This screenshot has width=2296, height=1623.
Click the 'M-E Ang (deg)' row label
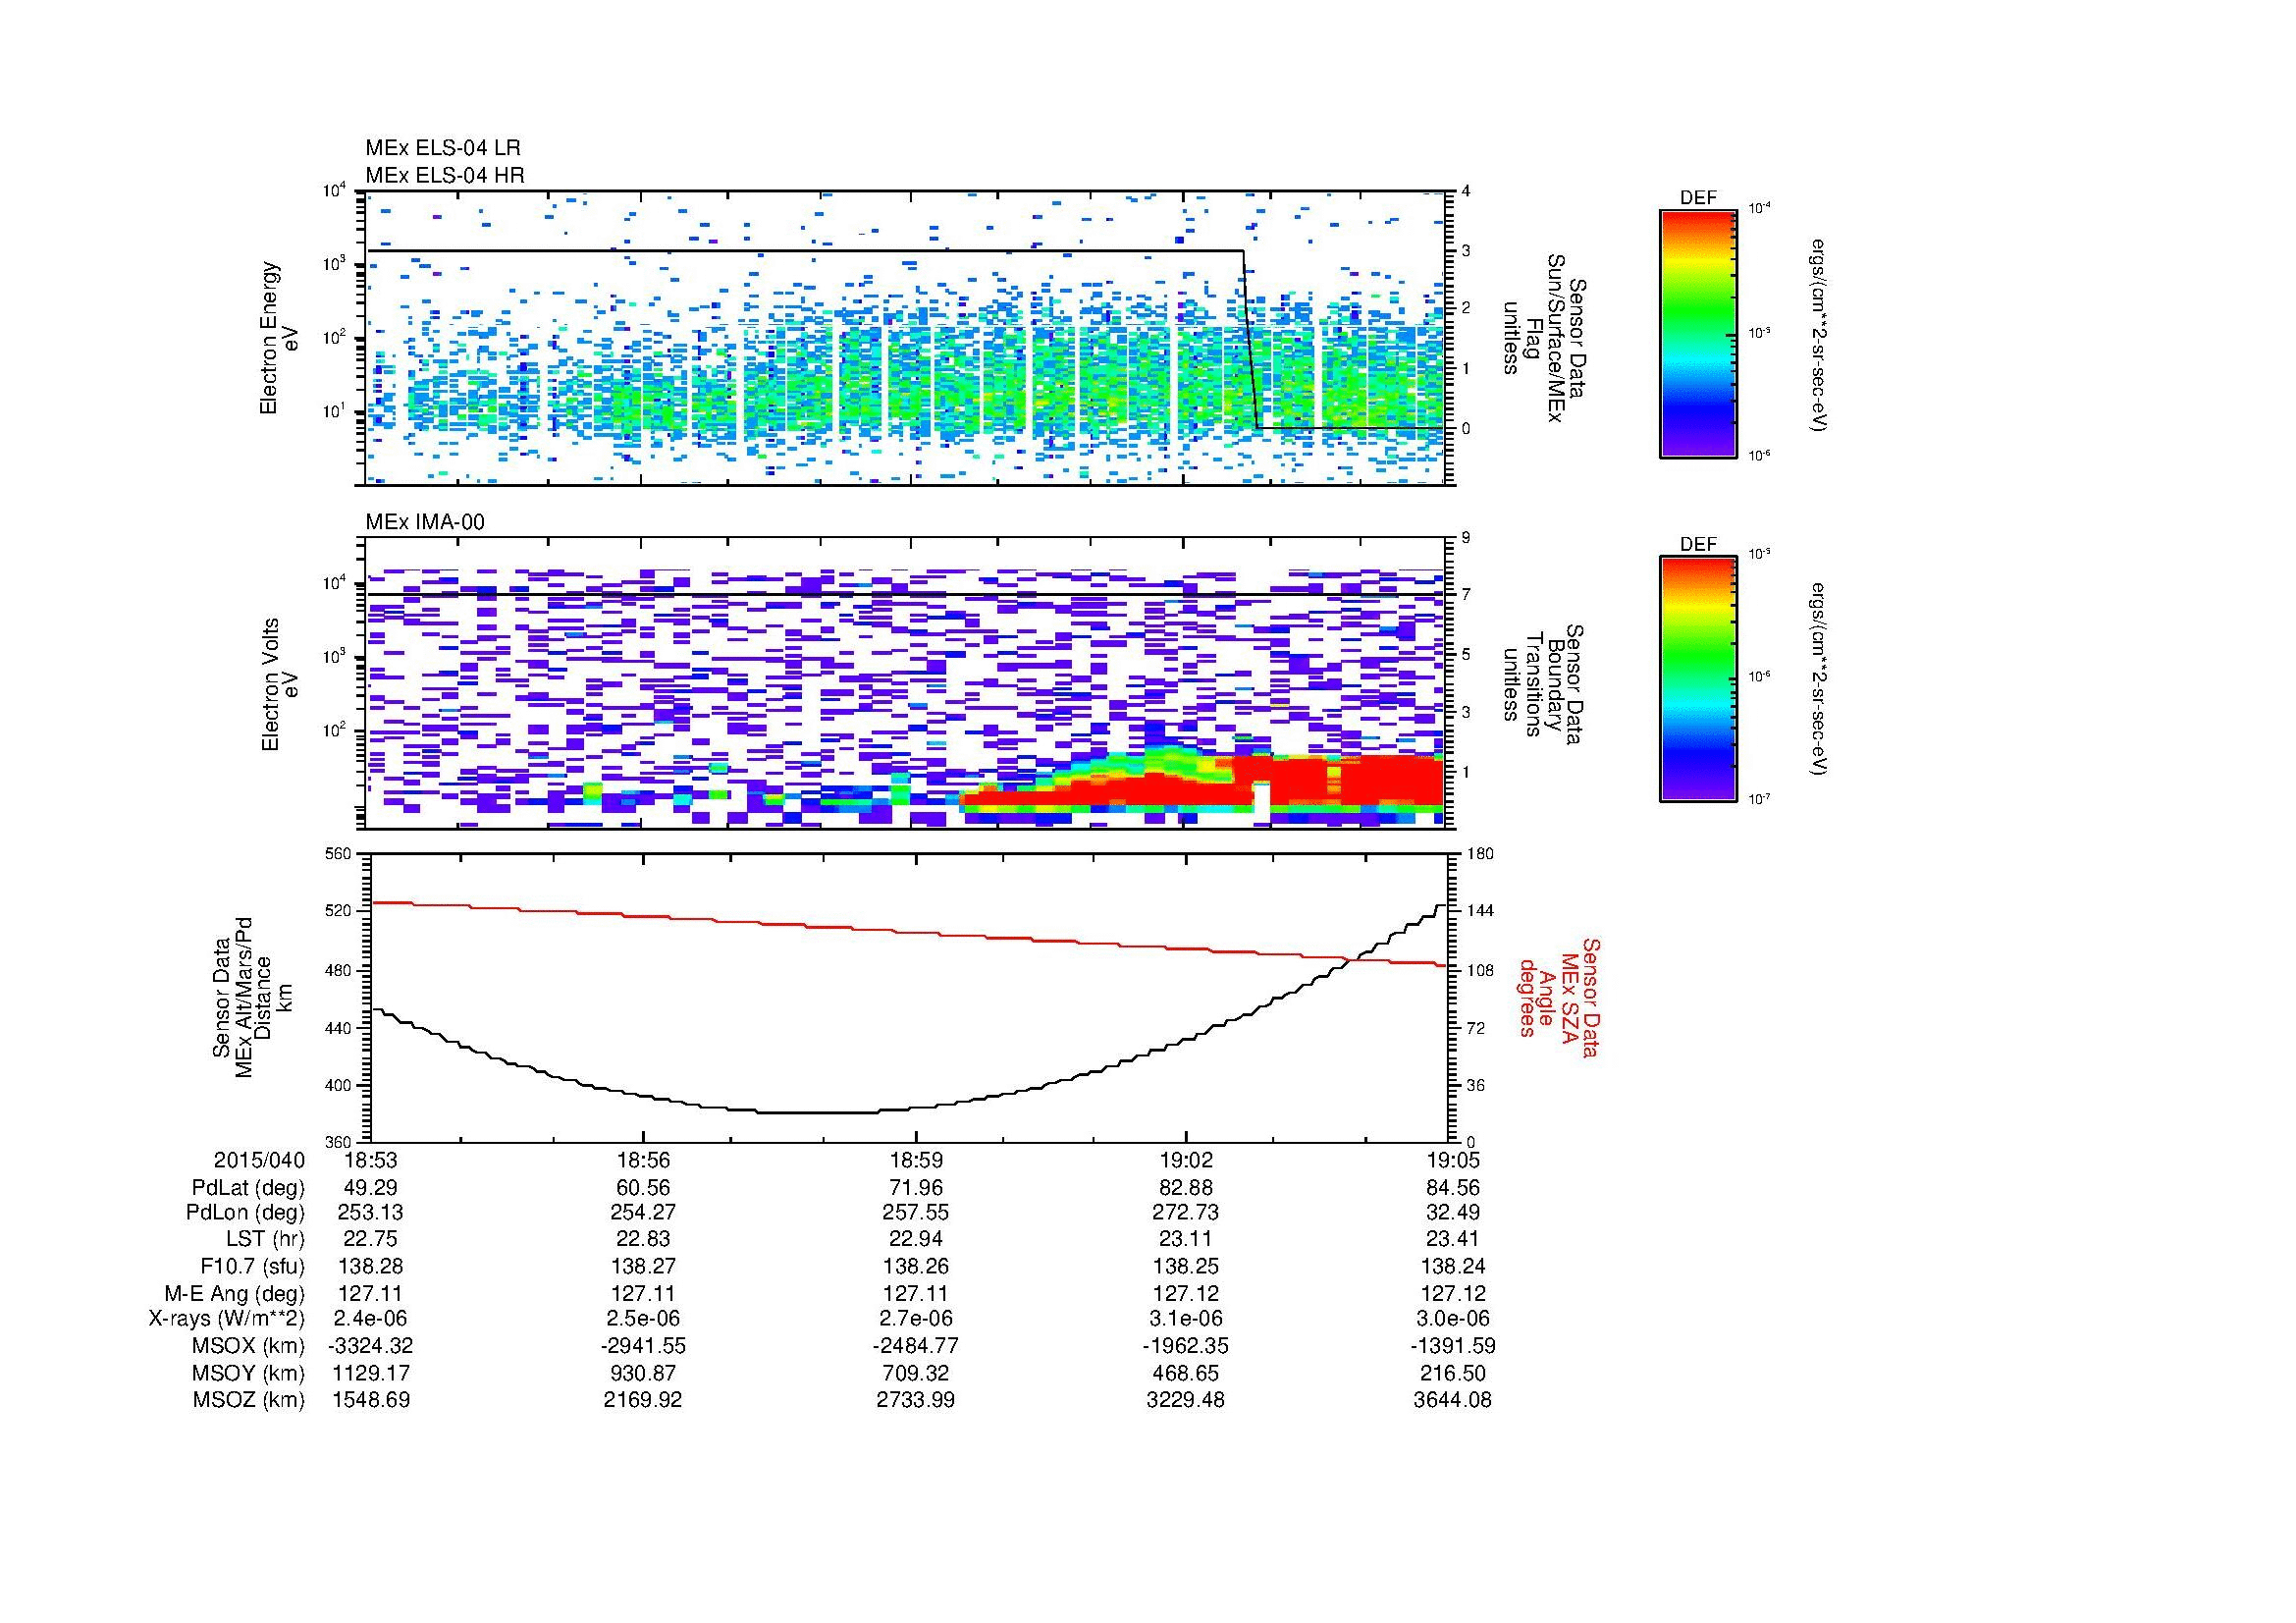[x=235, y=1293]
